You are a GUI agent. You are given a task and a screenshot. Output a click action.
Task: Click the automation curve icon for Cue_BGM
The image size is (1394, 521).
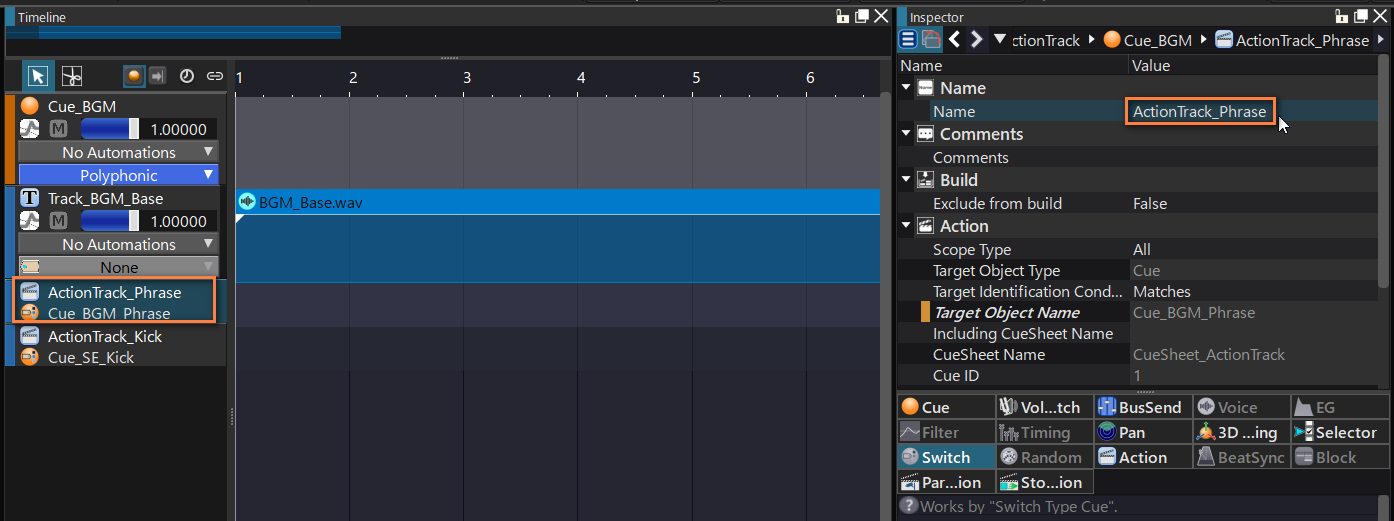coord(30,129)
